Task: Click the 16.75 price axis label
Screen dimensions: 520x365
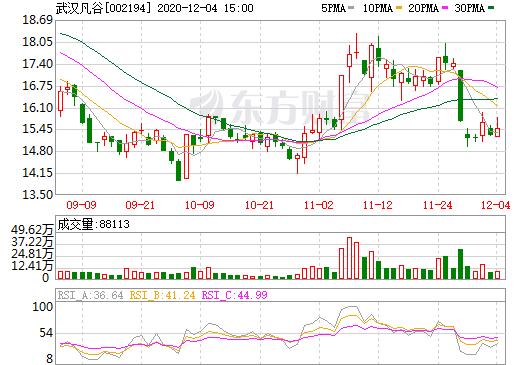Action: (37, 86)
